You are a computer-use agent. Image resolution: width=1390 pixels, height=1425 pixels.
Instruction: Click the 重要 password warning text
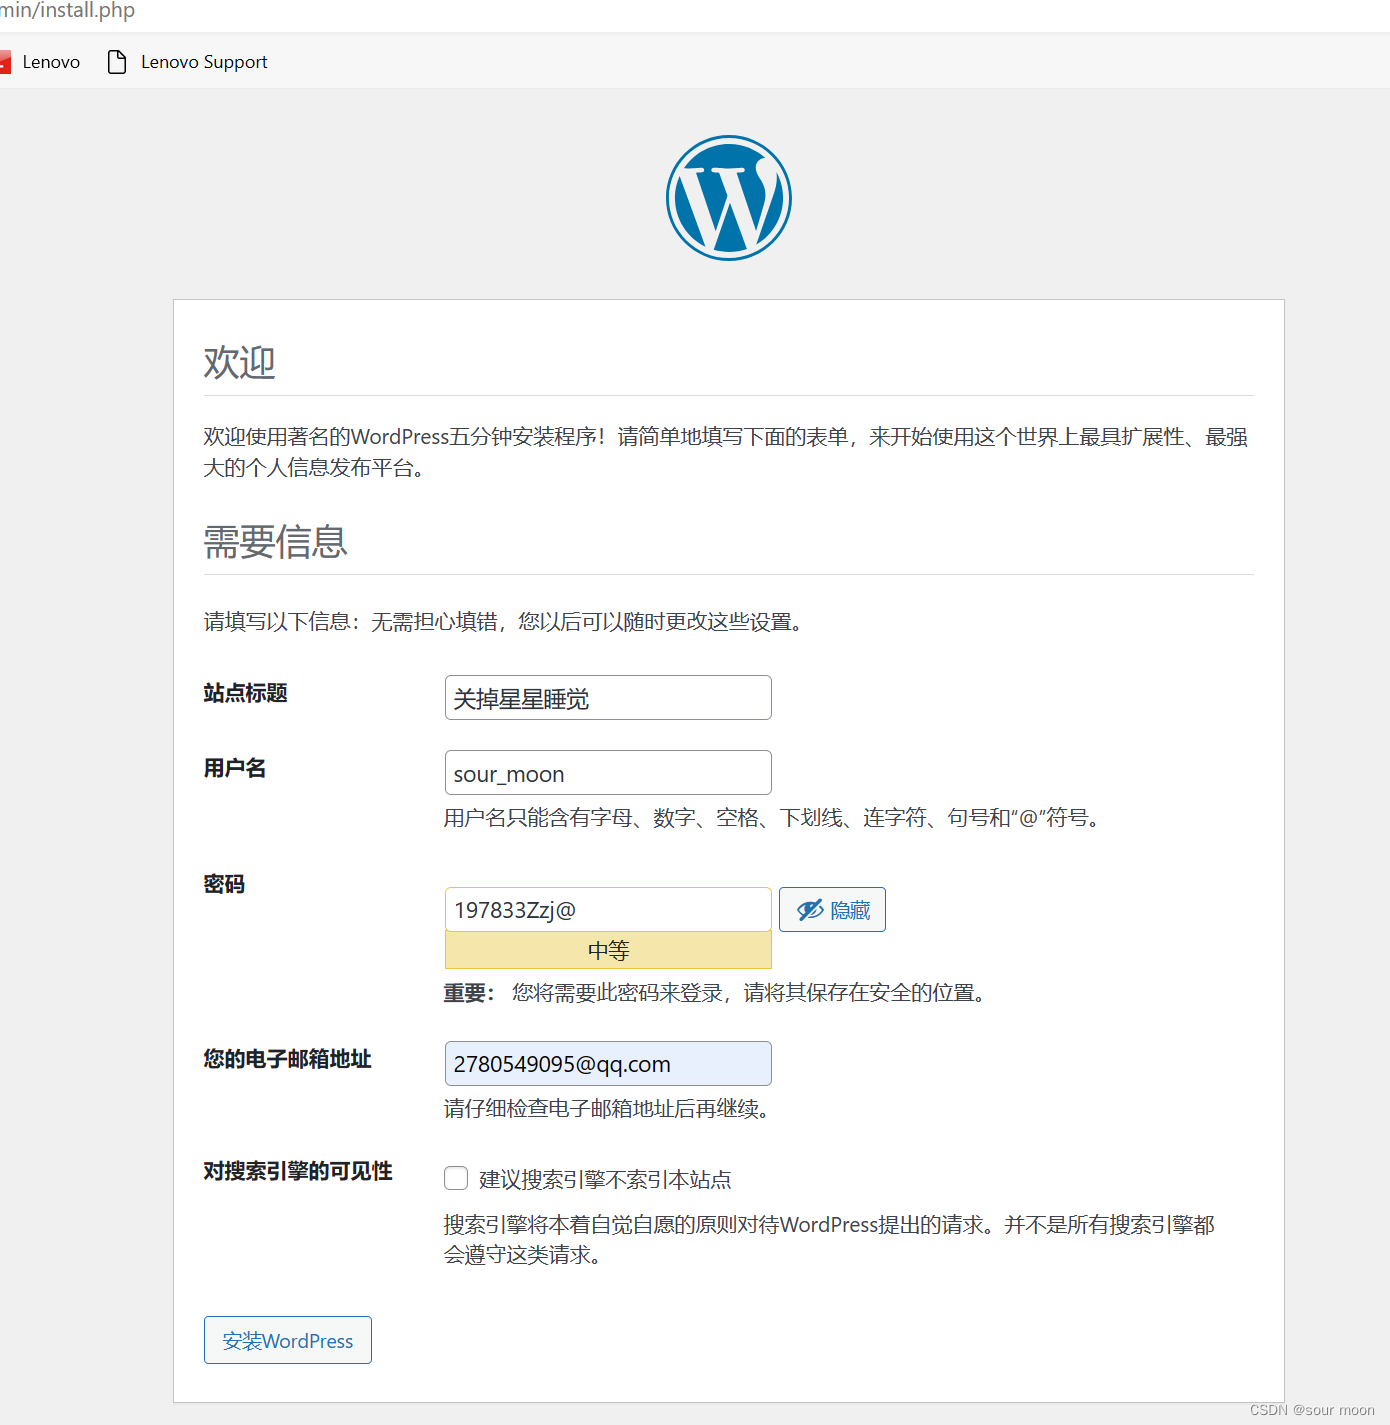pos(718,993)
